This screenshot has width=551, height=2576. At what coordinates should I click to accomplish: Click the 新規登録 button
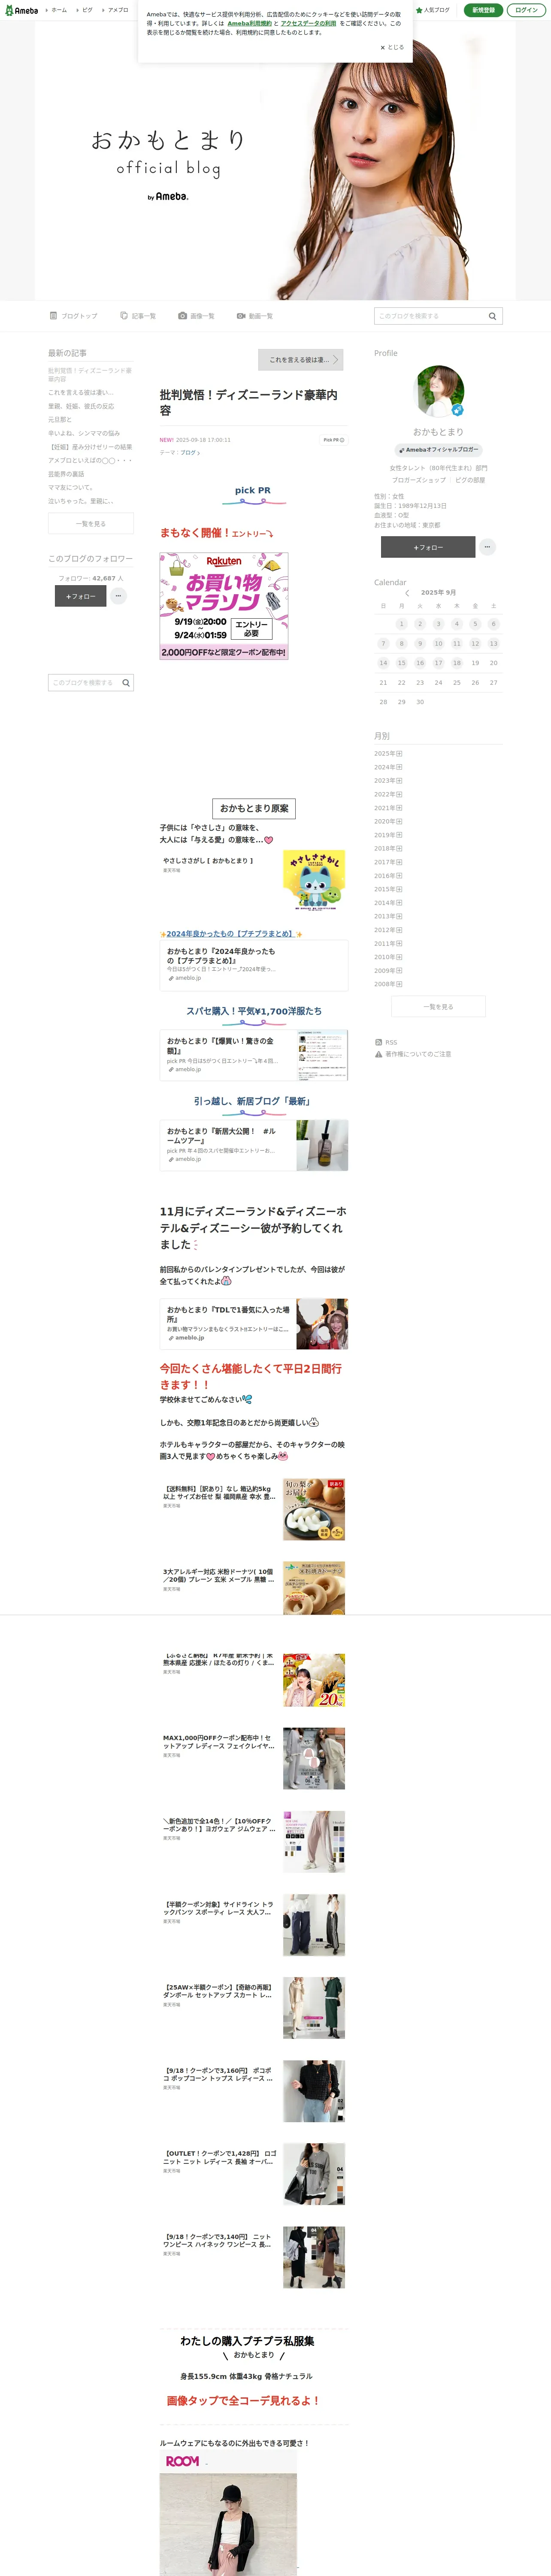pos(483,10)
